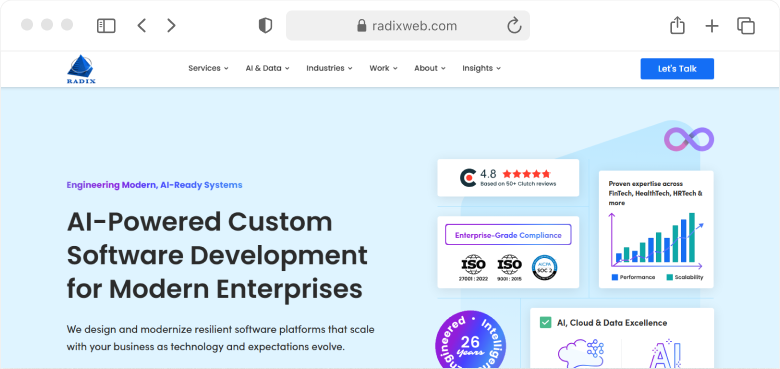Show the tab overview icon
This screenshot has height=369, width=780.
746,26
